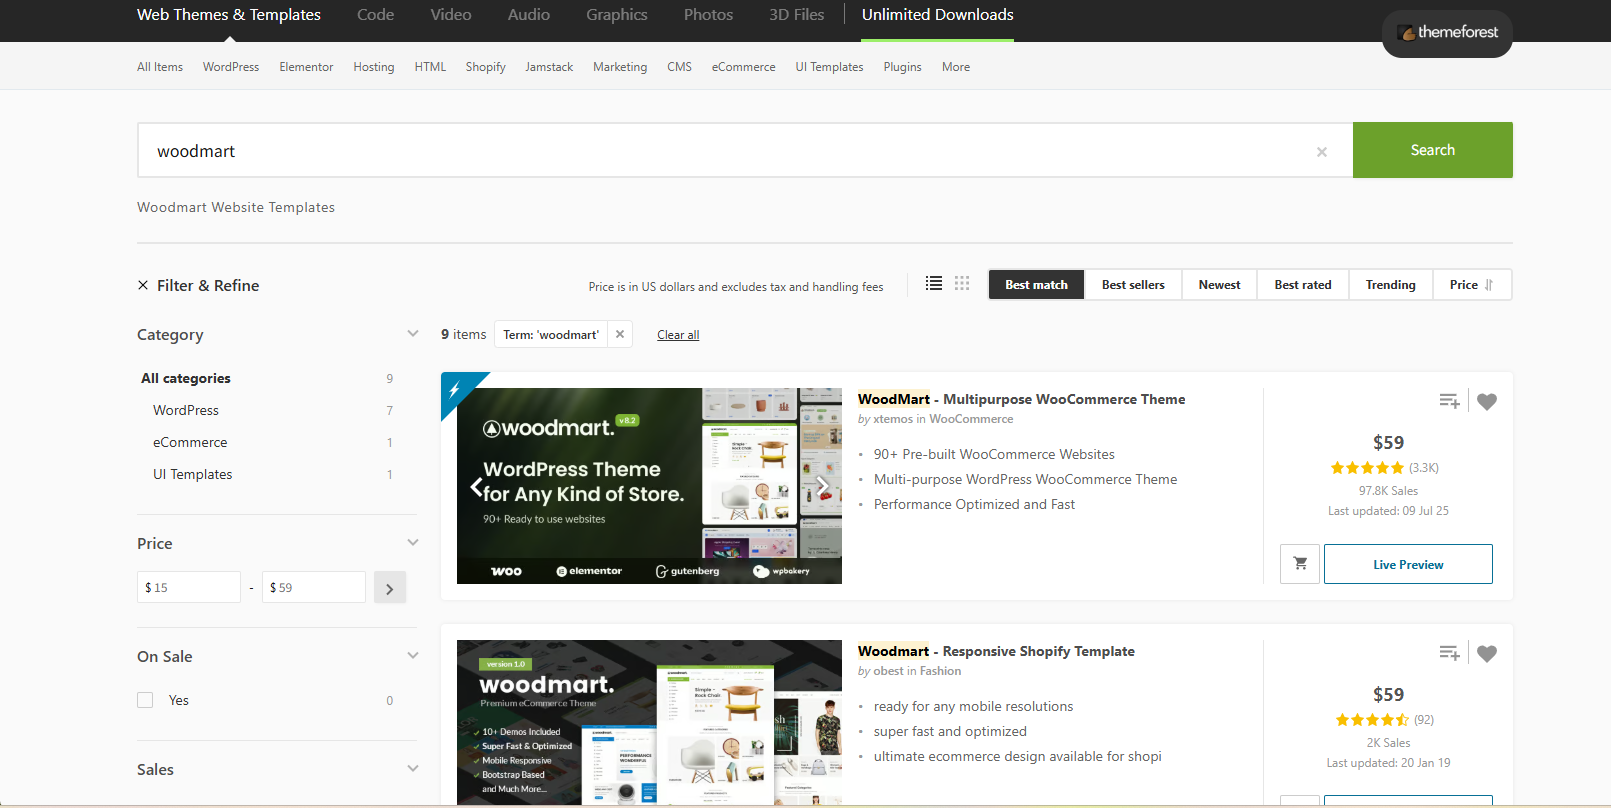Viewport: 1611px width, 808px height.
Task: Open the Unlimited Downloads tab
Action: (937, 15)
